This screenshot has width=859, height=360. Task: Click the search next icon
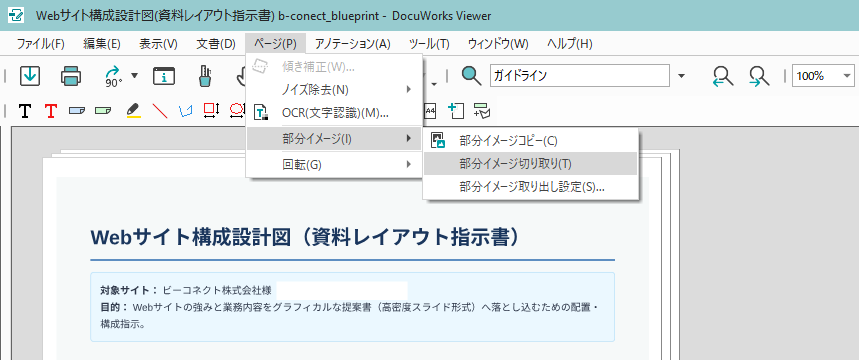759,76
